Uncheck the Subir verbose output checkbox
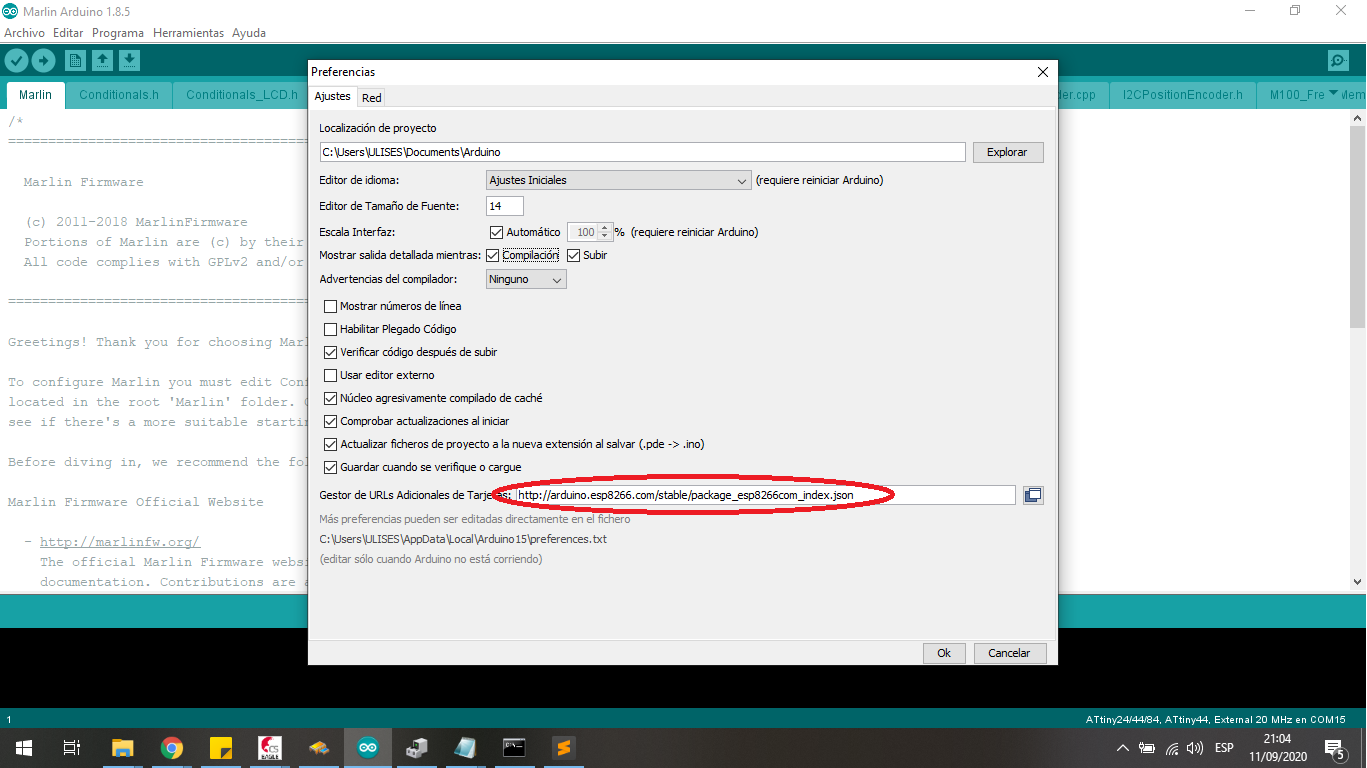This screenshot has height=768, width=1367. (x=573, y=255)
